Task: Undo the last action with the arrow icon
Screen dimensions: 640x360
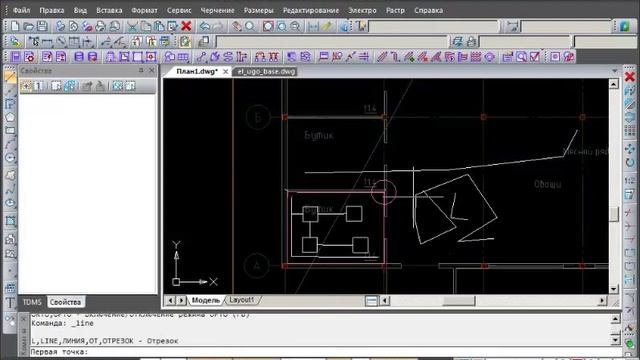Action: [x=205, y=26]
